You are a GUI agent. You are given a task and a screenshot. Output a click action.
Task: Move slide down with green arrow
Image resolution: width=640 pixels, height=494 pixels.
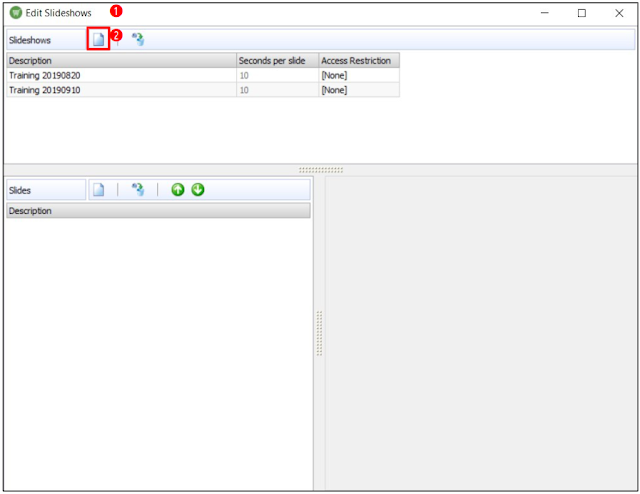tap(198, 189)
